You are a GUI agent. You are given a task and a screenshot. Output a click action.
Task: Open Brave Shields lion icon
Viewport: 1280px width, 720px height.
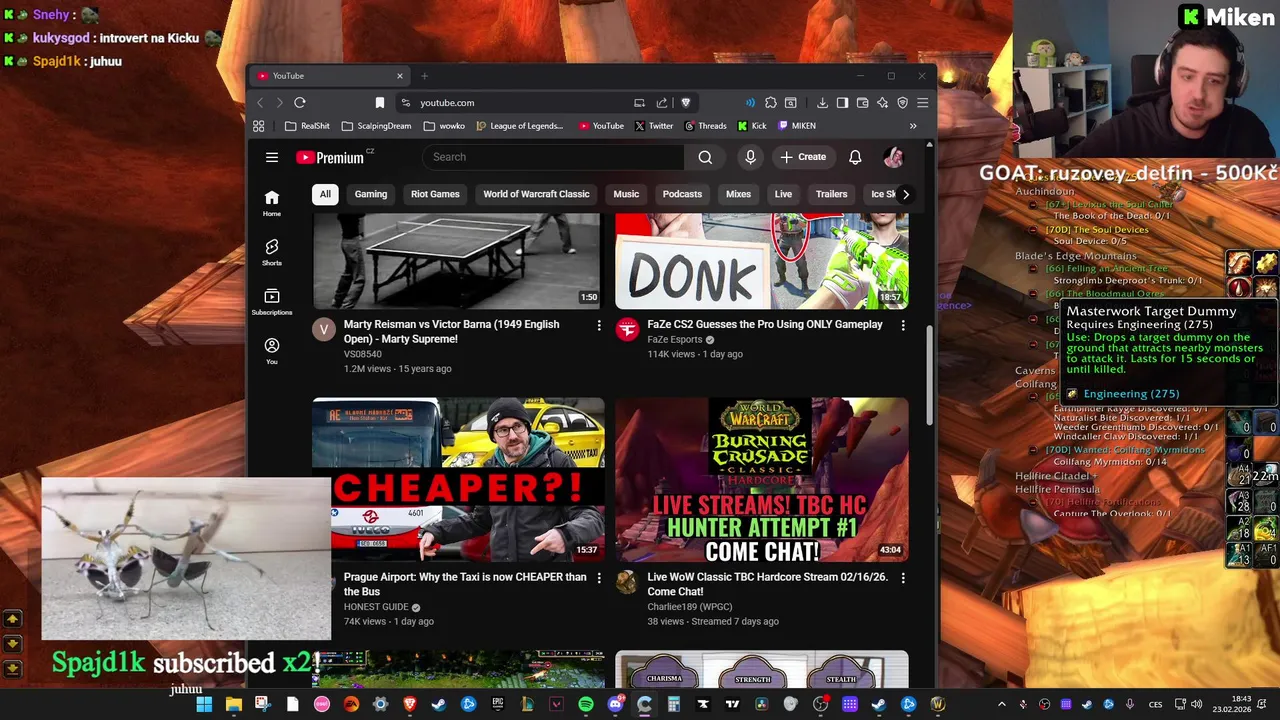(x=685, y=102)
